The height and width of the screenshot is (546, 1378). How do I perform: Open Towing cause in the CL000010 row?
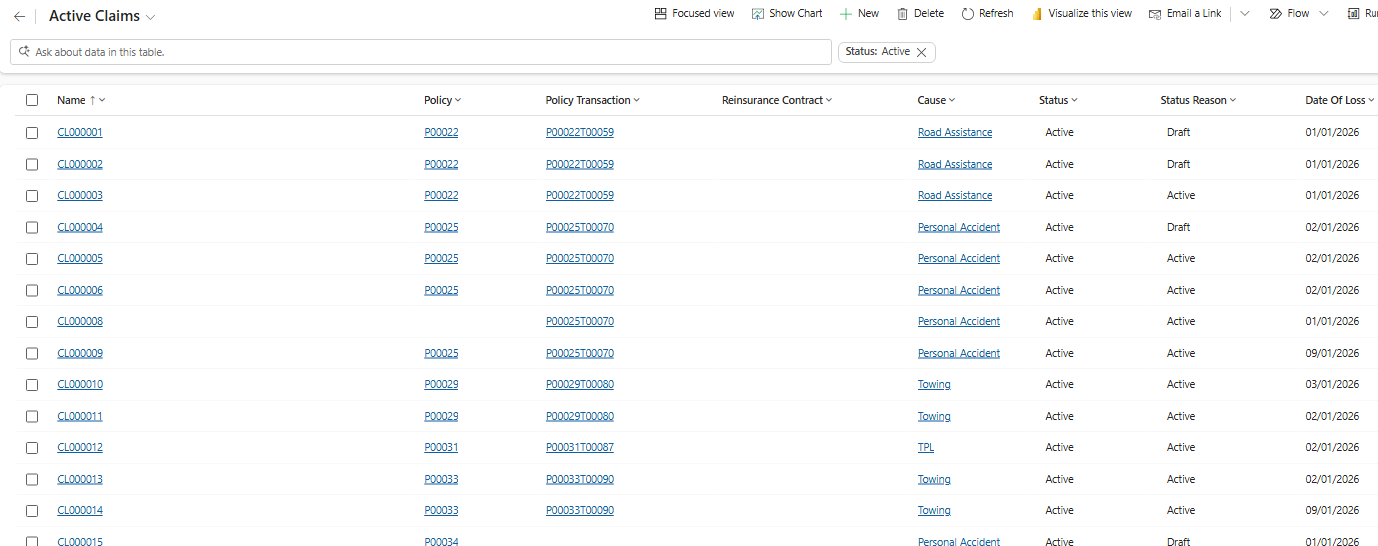(934, 384)
